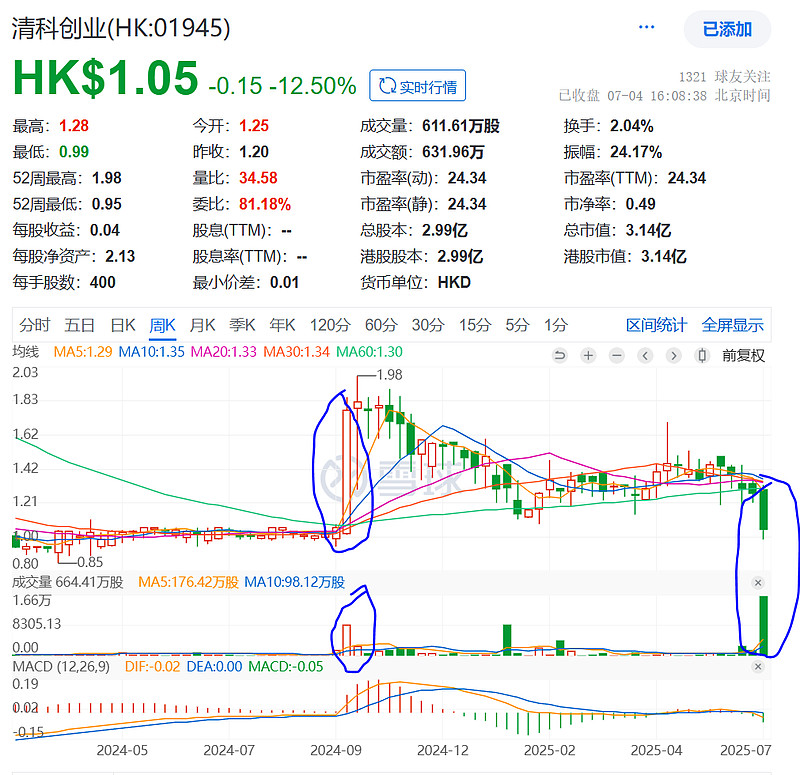
Task: Open the 季K chart tab
Action: 242,325
